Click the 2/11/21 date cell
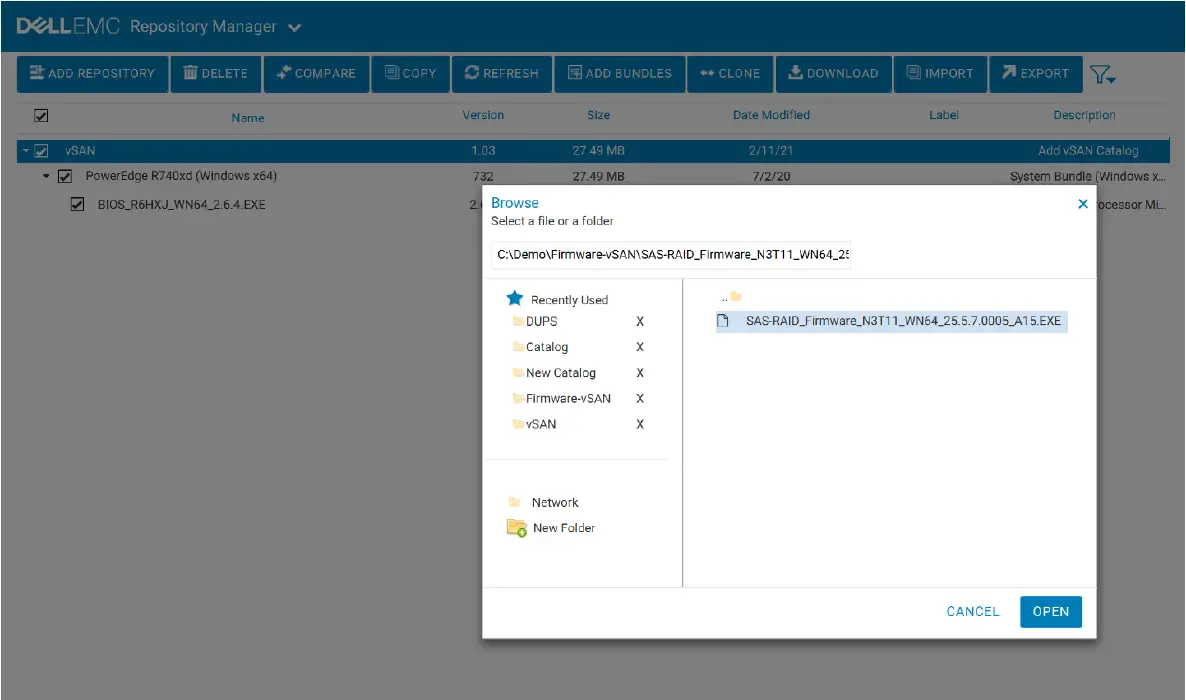1186x700 pixels. [771, 151]
